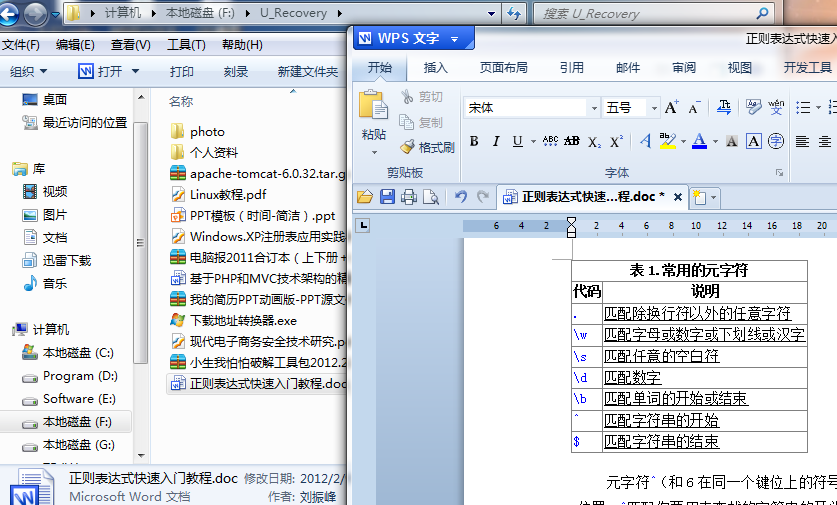This screenshot has height=505, width=837.
Task: Click the new document tab icon
Action: click(x=699, y=198)
